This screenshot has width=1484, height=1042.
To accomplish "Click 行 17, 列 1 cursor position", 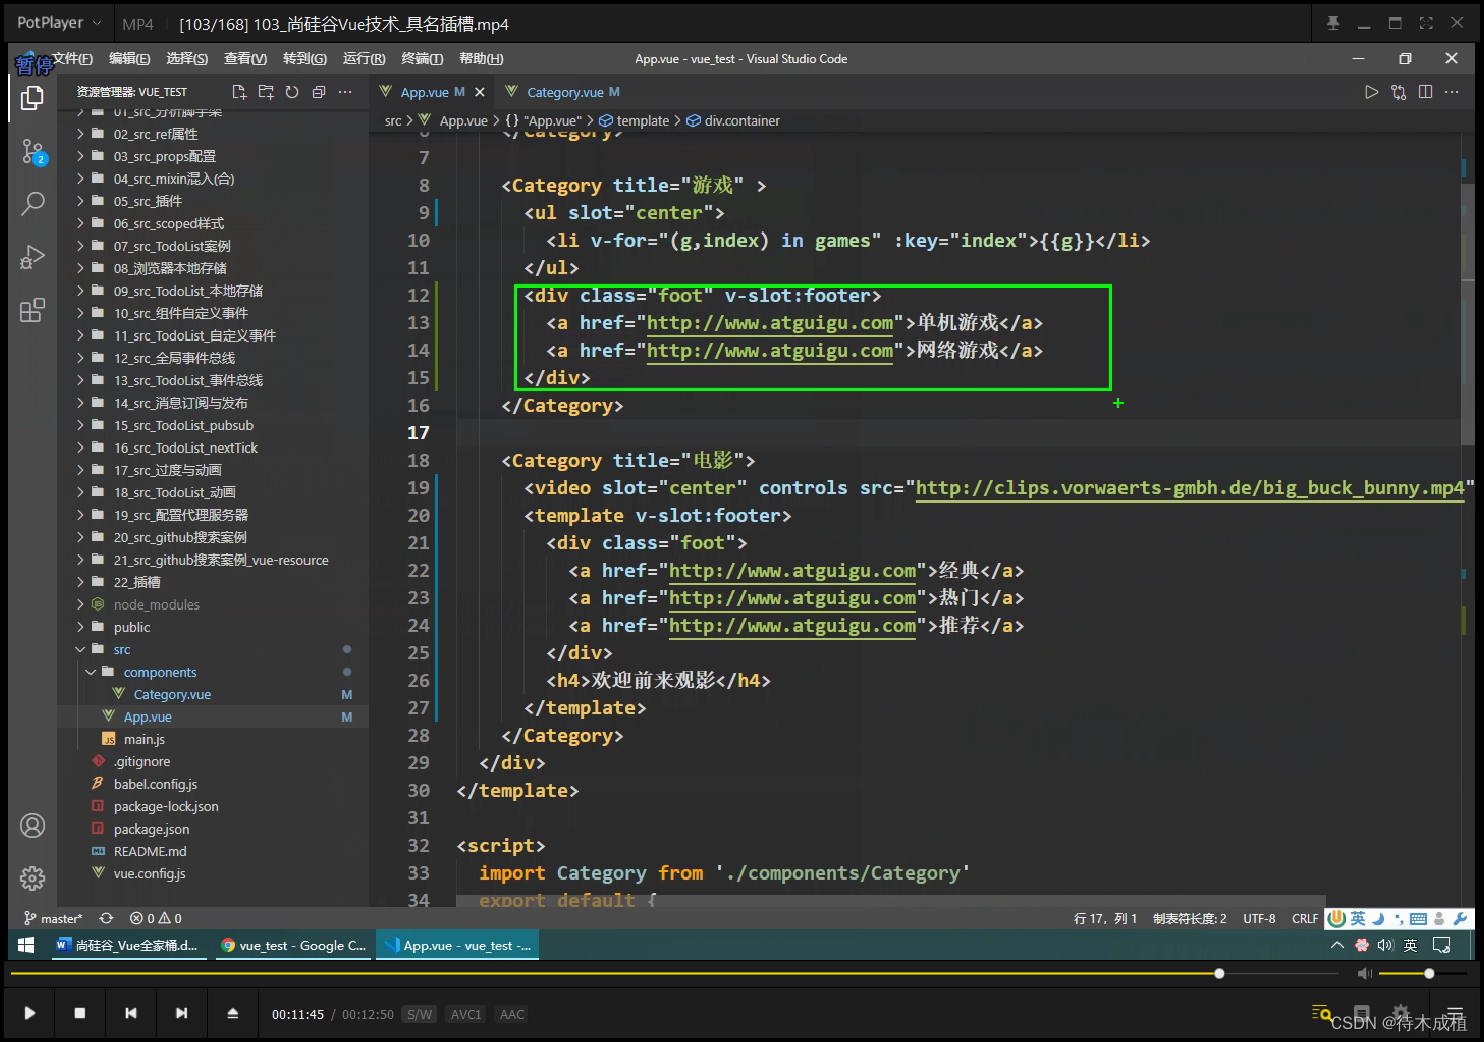I will [1105, 918].
